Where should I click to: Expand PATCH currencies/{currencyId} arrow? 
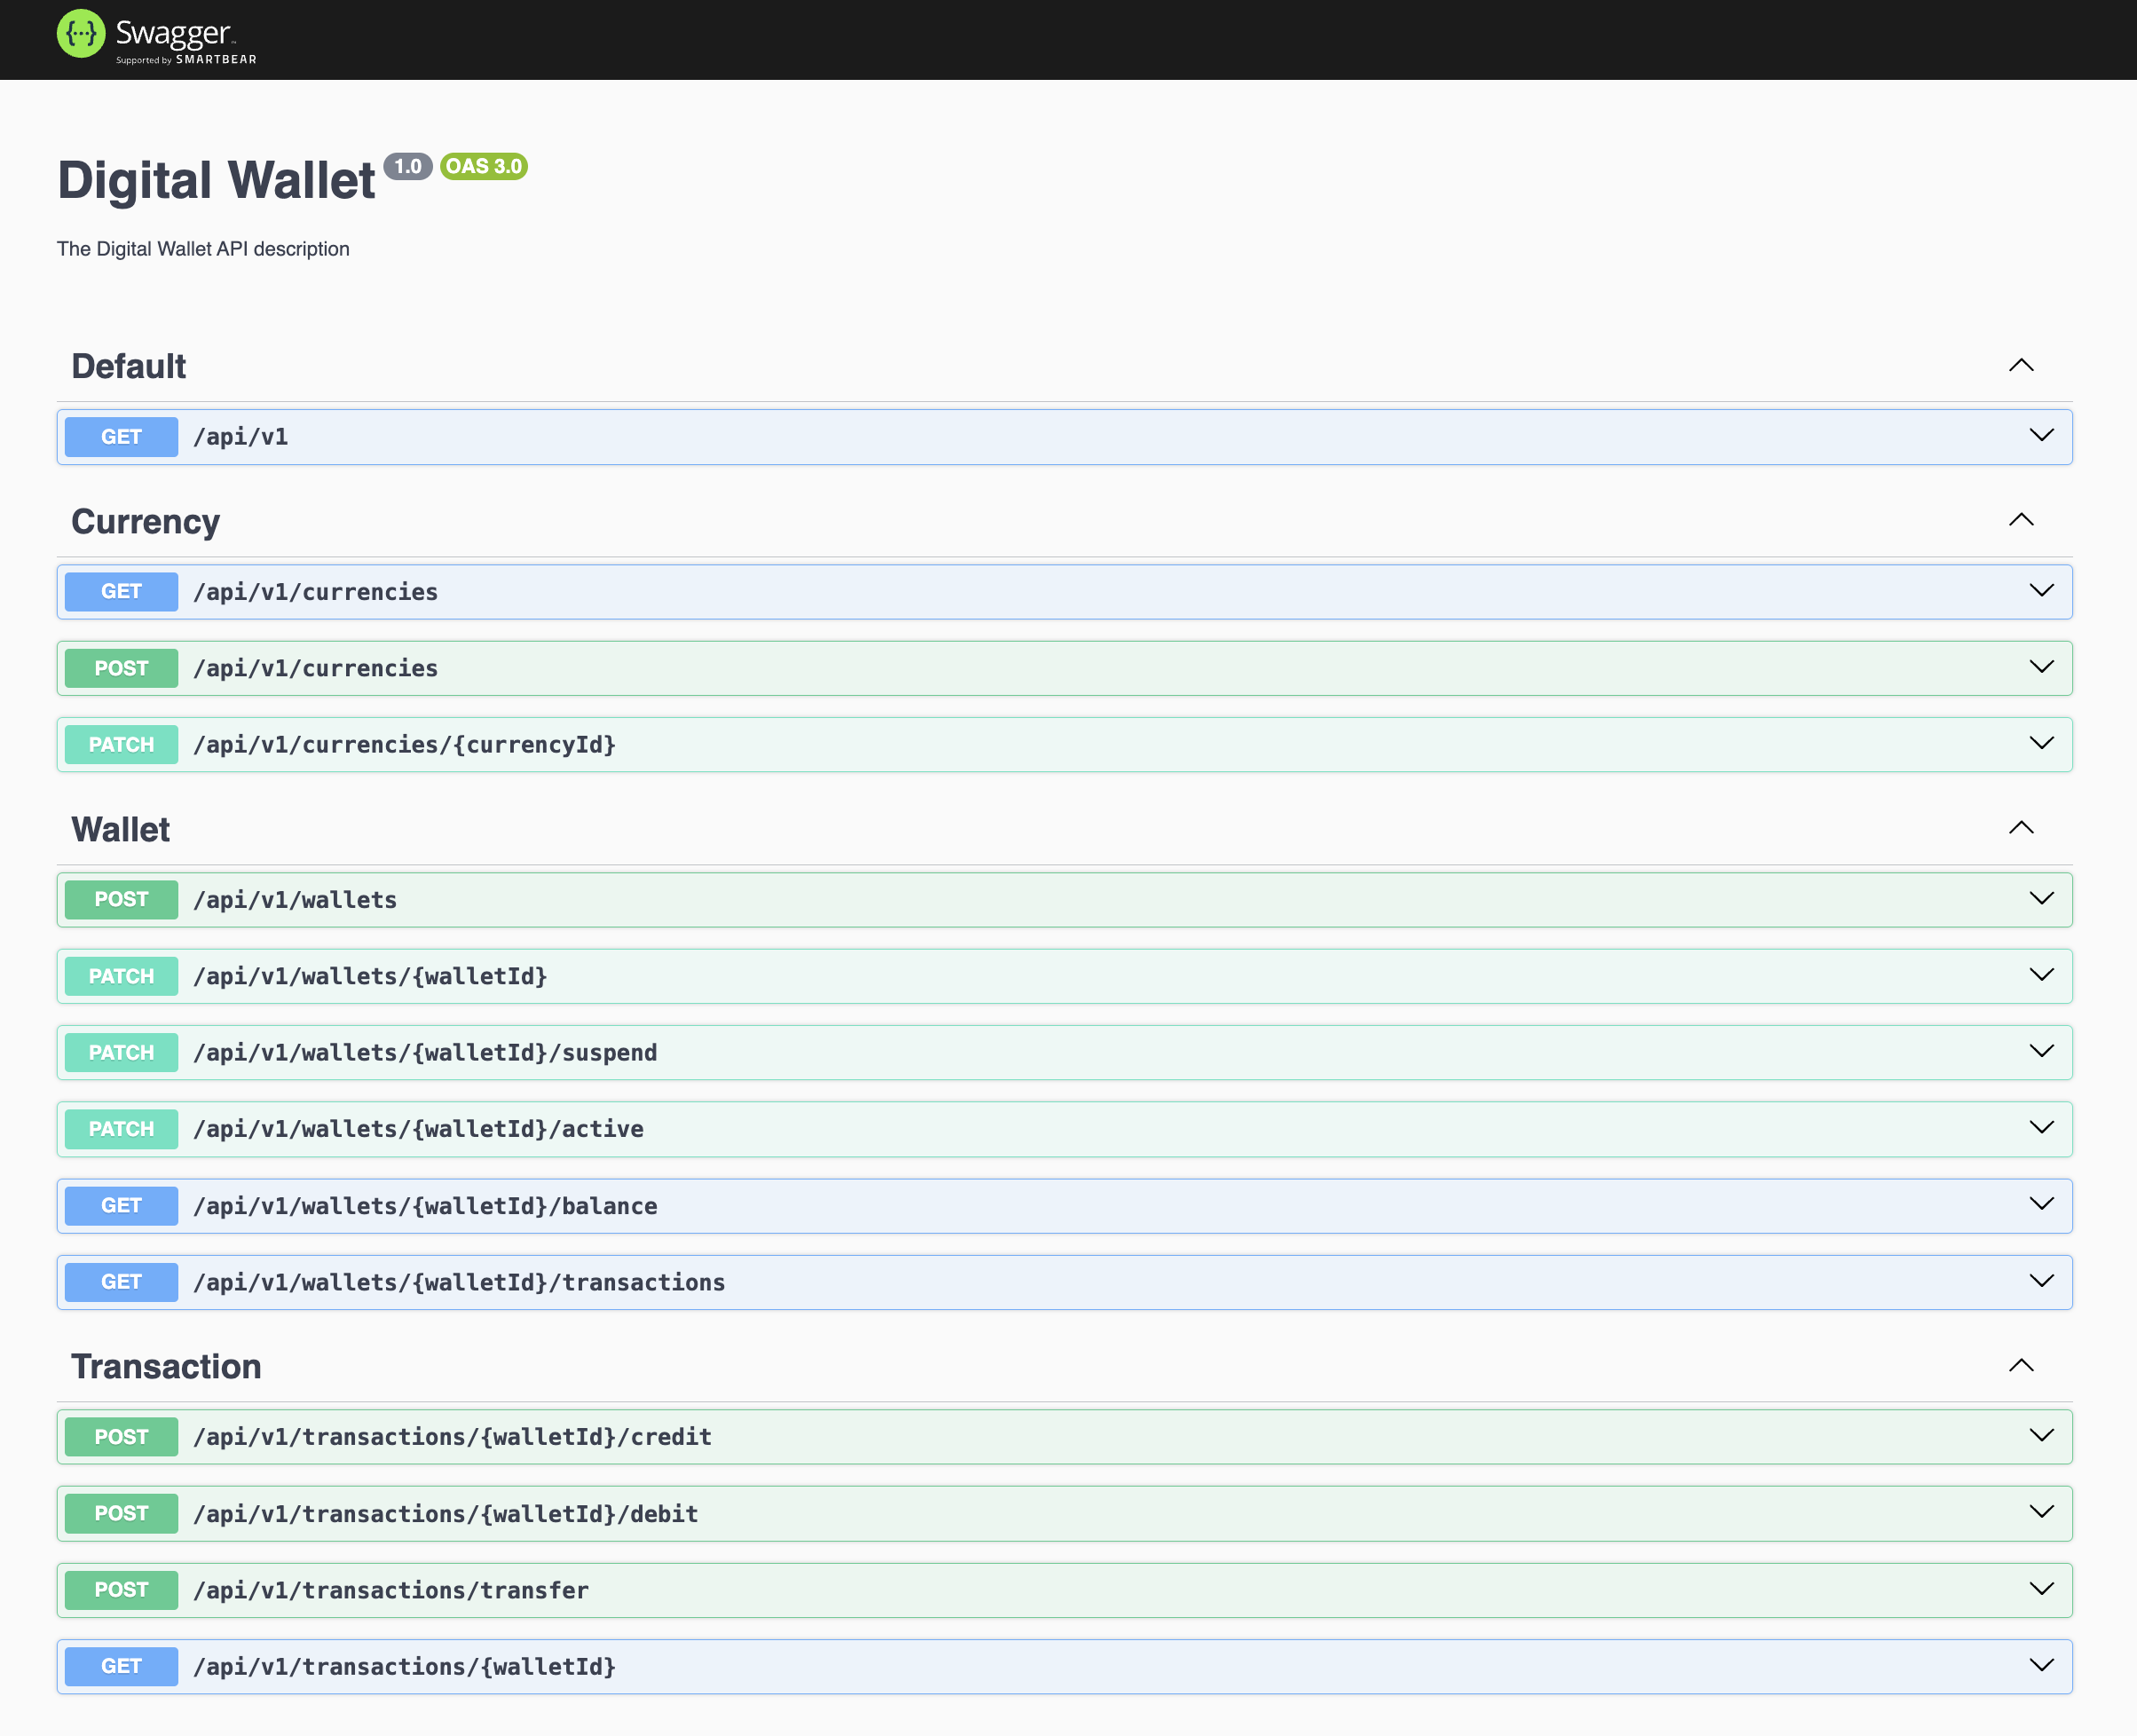pos(2041,744)
